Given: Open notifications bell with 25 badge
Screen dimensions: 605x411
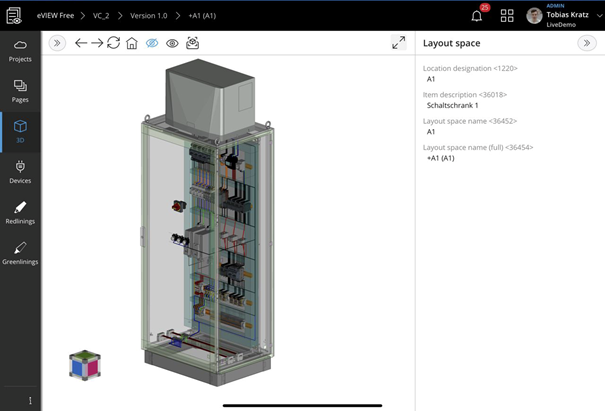Looking at the screenshot, I should click(477, 15).
